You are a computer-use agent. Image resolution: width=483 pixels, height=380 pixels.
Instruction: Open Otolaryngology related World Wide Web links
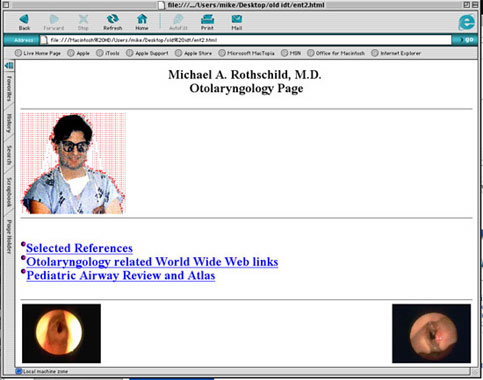pyautogui.click(x=152, y=262)
